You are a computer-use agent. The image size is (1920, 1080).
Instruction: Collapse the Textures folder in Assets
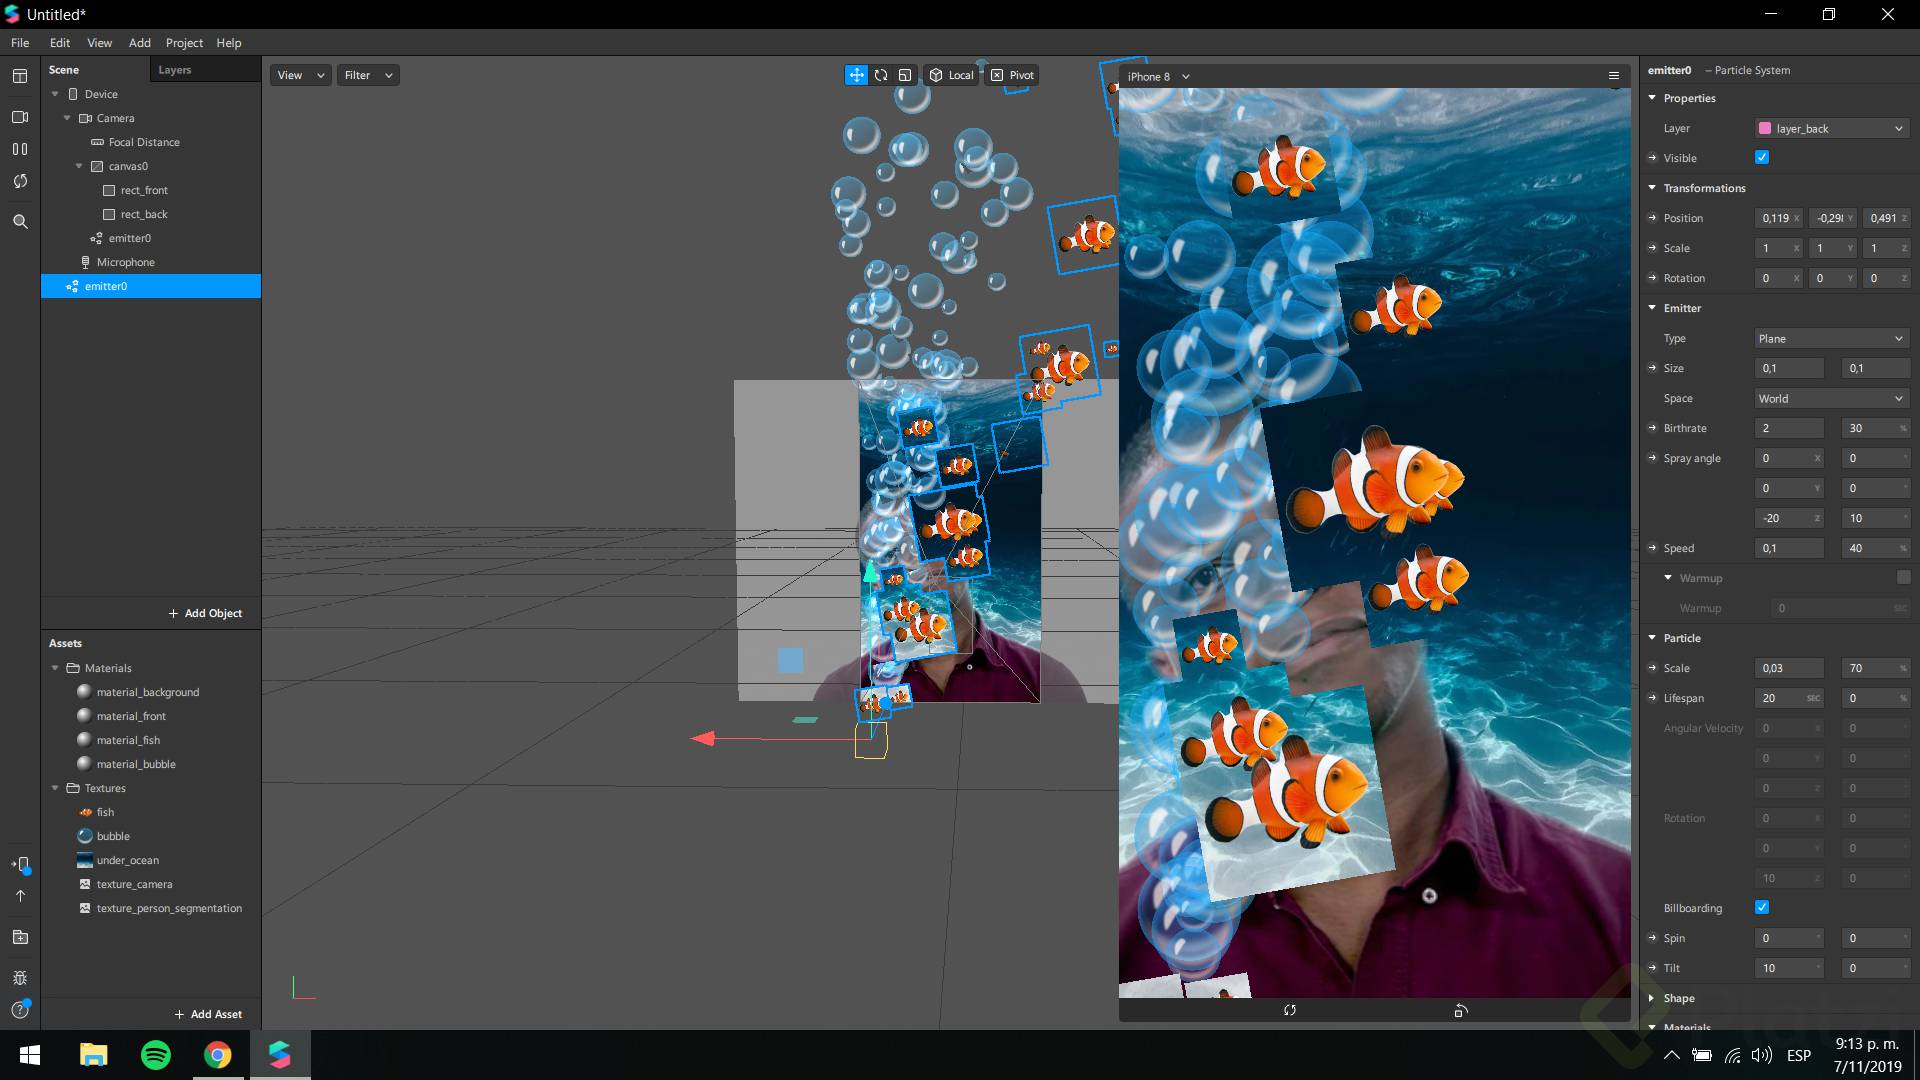(x=55, y=788)
